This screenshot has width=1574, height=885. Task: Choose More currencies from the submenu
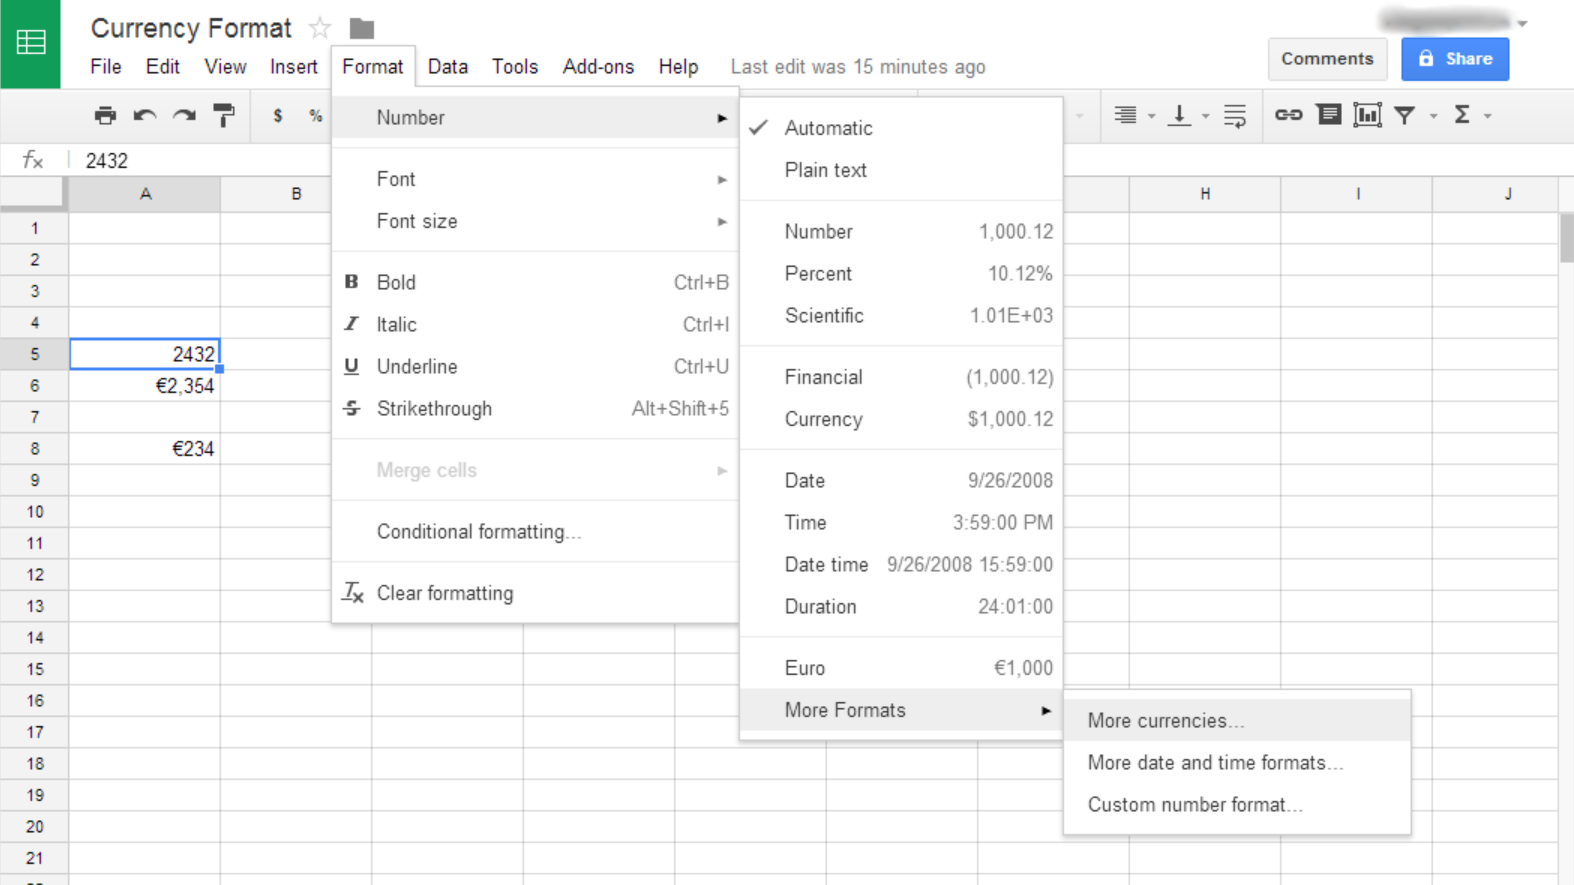click(x=1166, y=721)
